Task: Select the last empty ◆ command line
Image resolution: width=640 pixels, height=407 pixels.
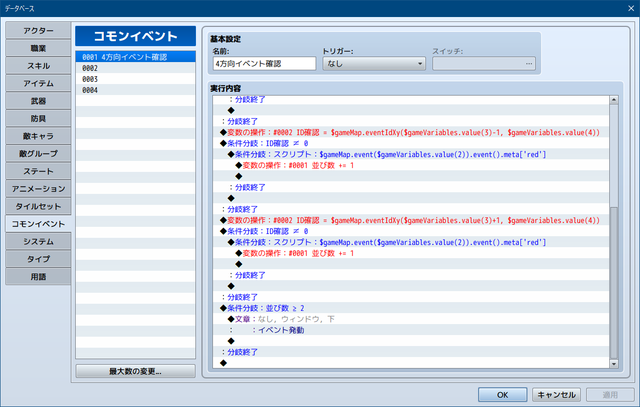Action: [x=411, y=363]
